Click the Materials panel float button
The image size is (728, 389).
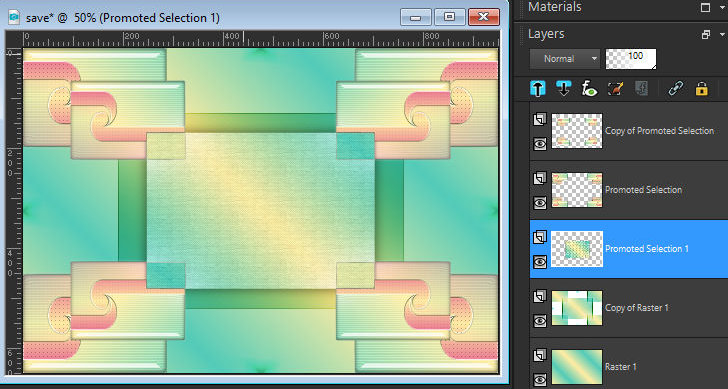pos(705,7)
